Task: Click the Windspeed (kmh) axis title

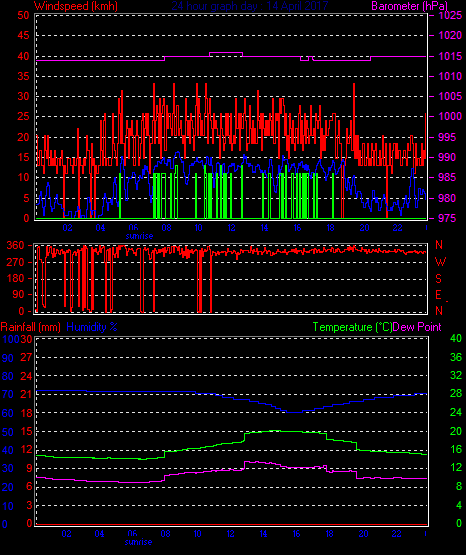Action: click(x=76, y=6)
